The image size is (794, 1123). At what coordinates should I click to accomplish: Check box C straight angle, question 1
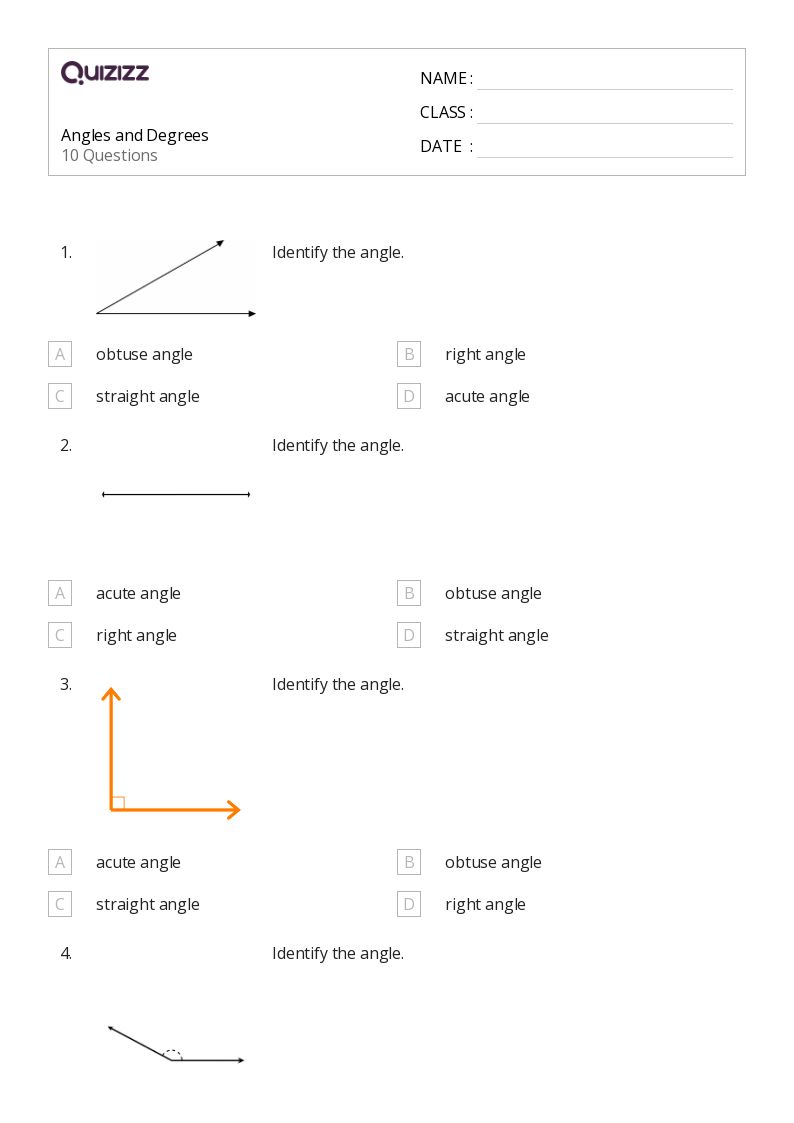pyautogui.click(x=60, y=396)
